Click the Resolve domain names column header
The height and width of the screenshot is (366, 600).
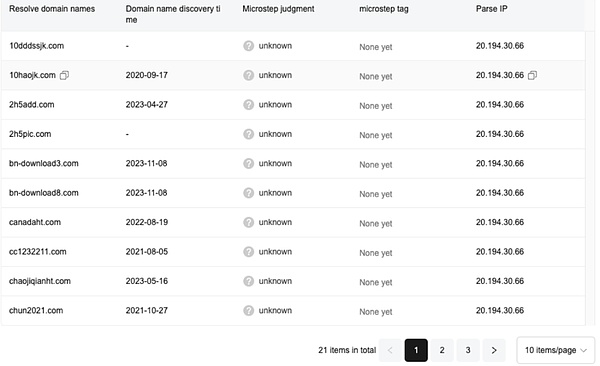pyautogui.click(x=52, y=9)
